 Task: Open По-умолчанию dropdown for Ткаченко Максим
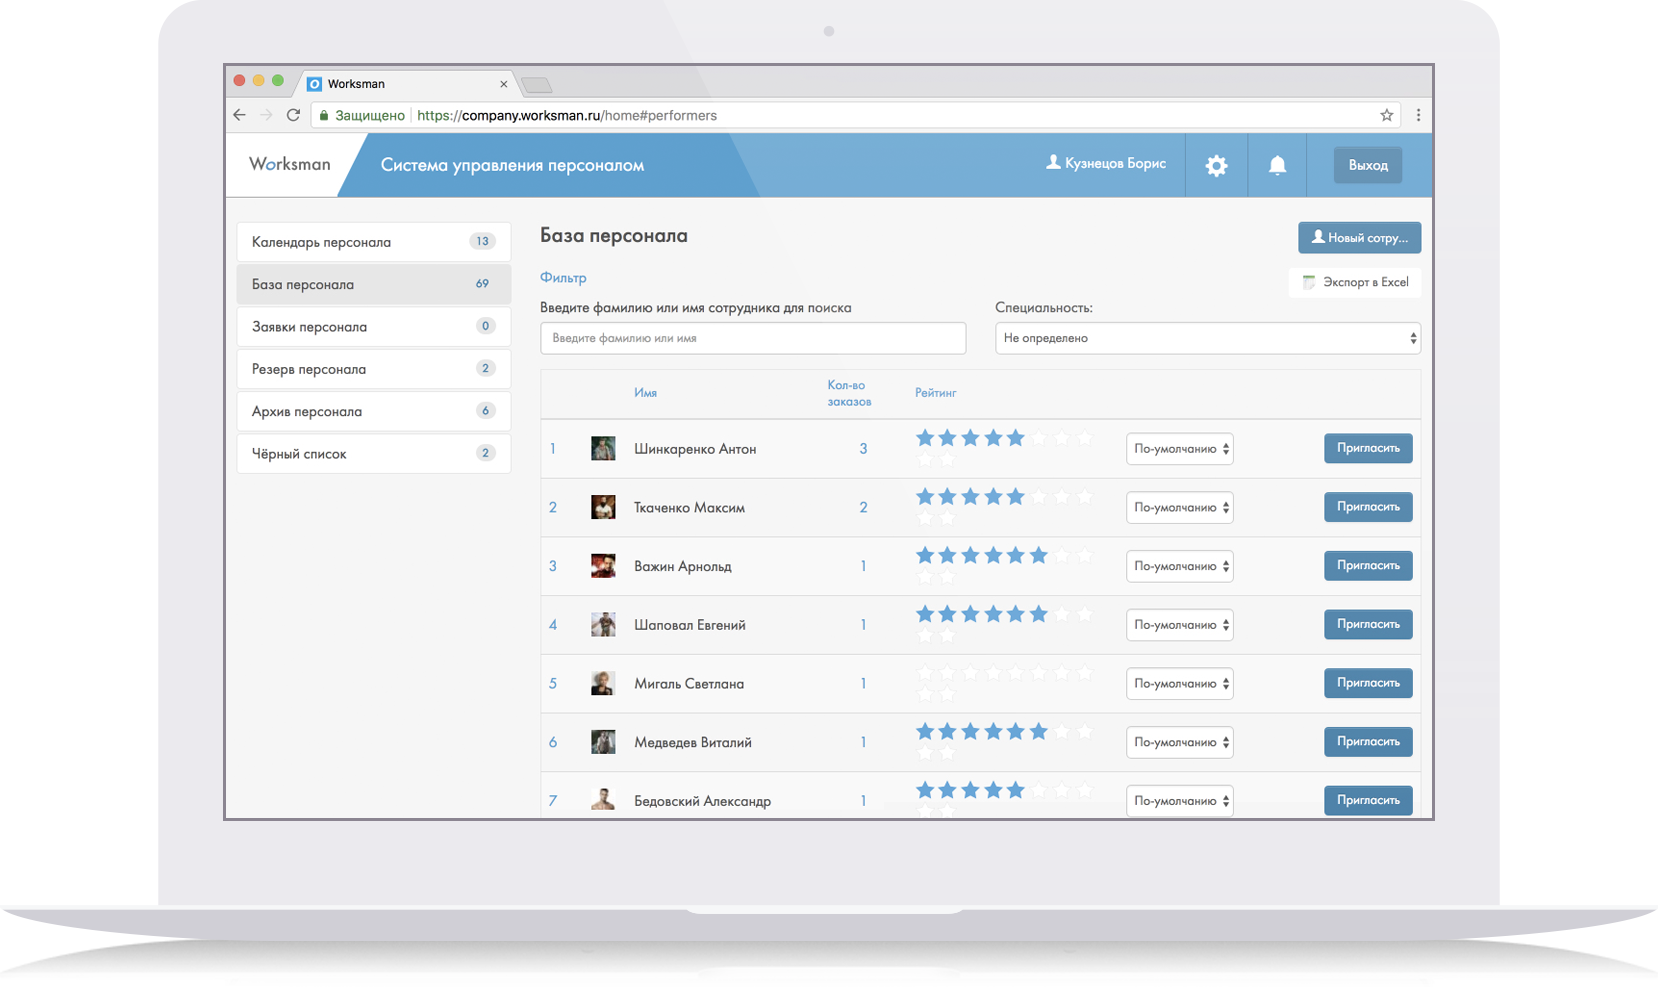1180,507
